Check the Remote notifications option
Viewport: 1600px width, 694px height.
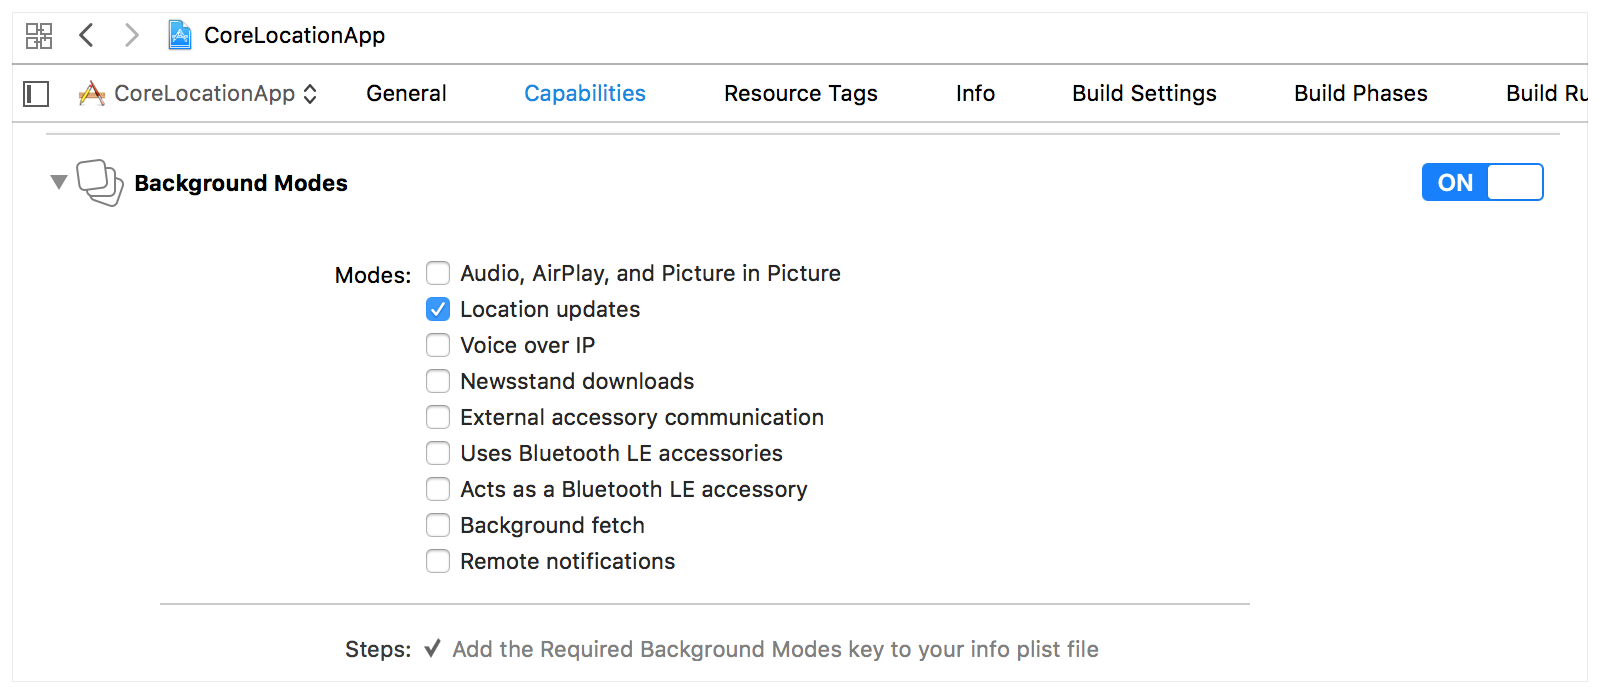pos(438,561)
